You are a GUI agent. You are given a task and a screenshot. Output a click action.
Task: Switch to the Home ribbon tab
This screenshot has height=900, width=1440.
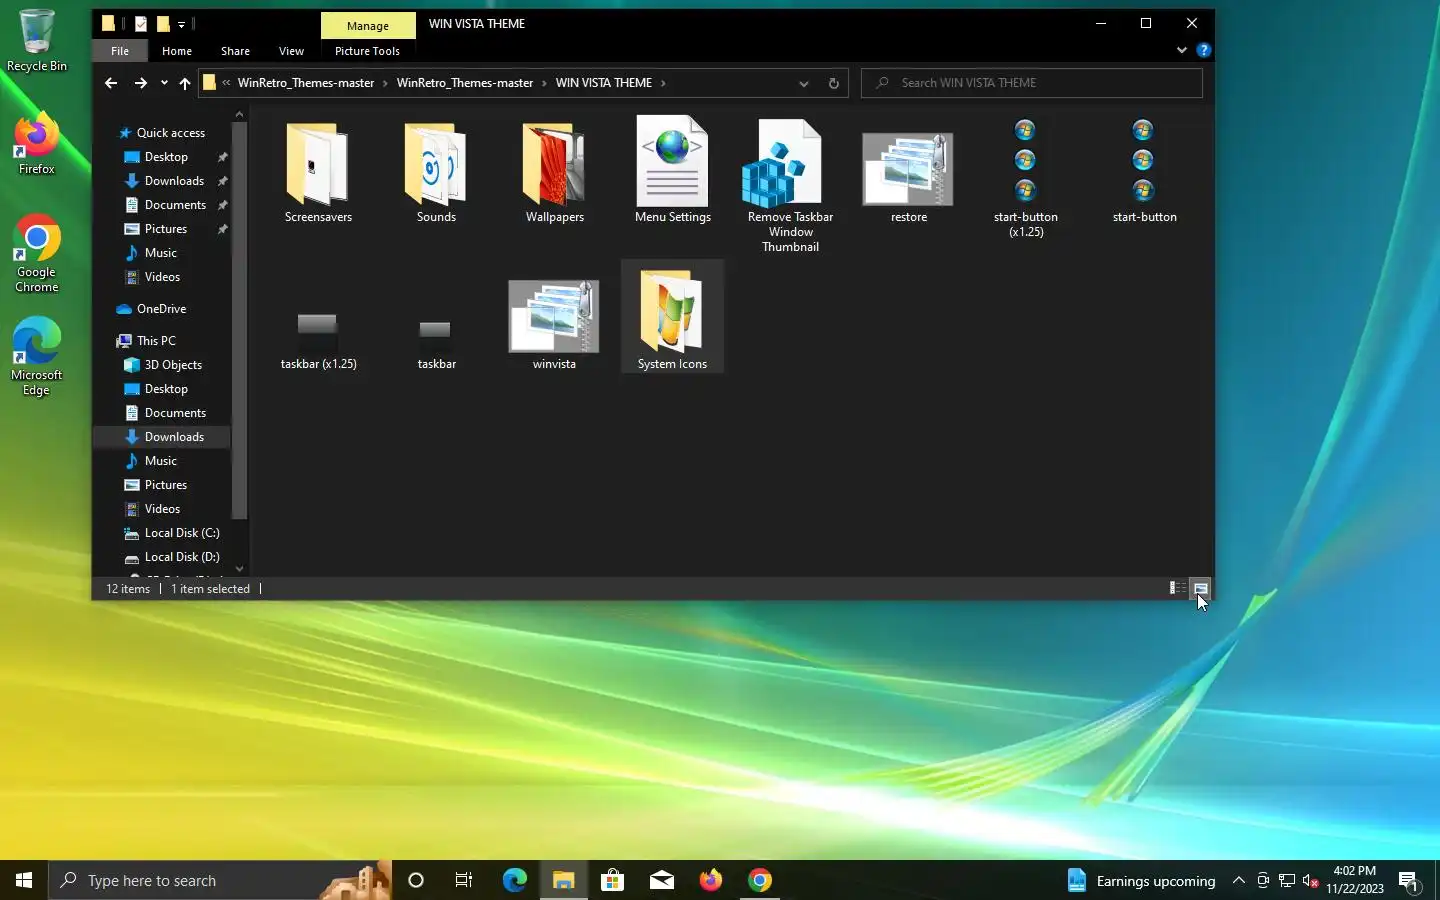[177, 51]
